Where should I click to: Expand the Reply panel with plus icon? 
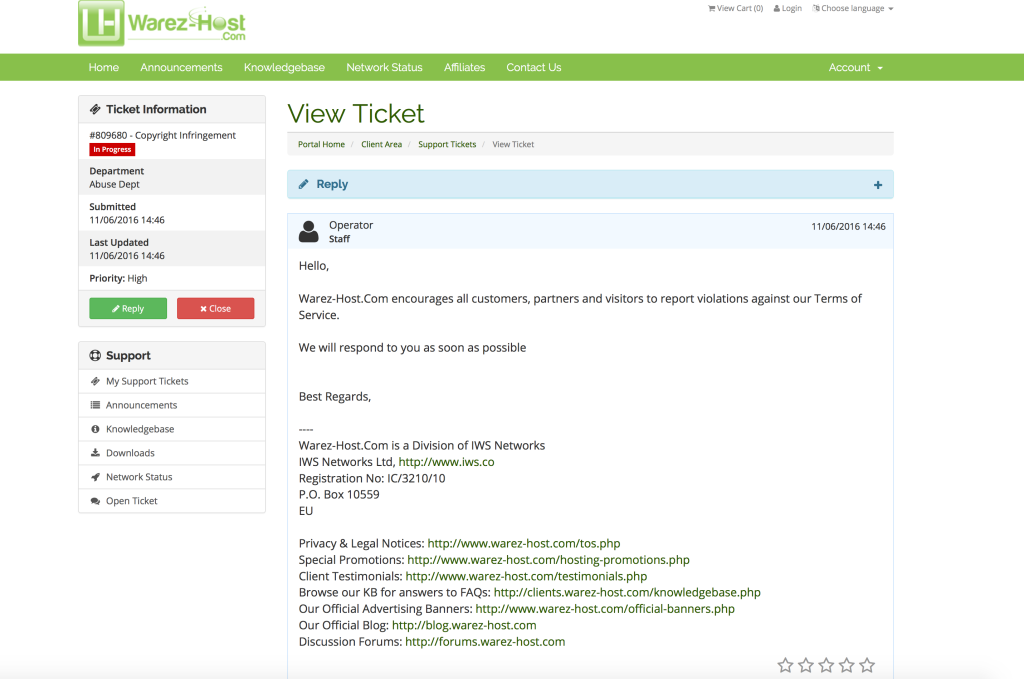click(x=877, y=185)
